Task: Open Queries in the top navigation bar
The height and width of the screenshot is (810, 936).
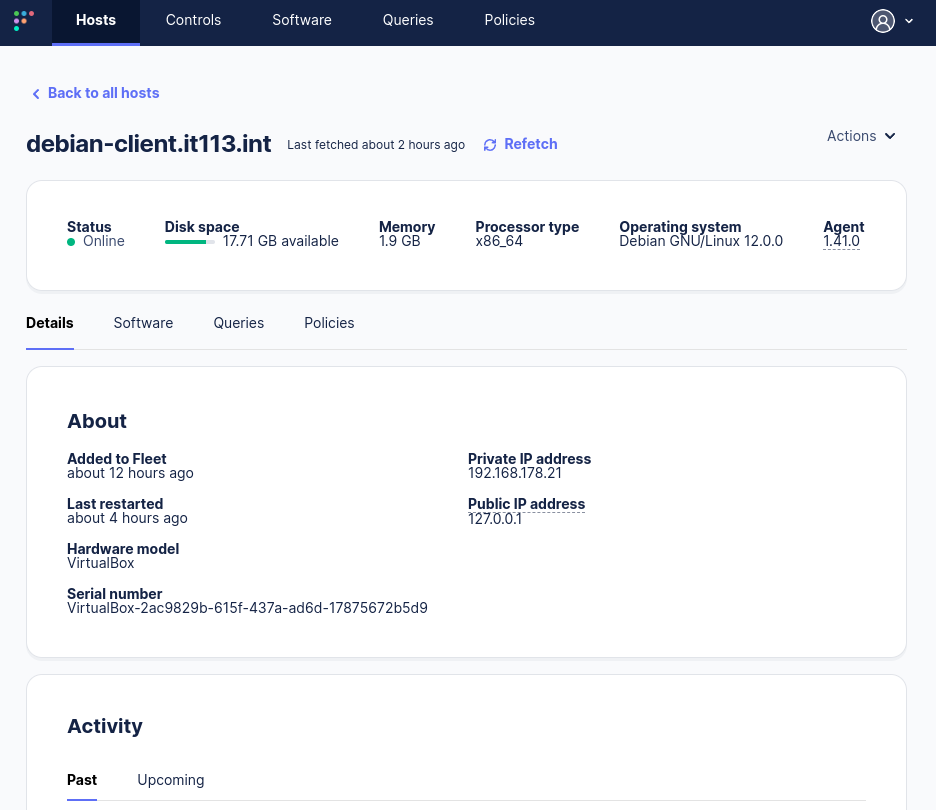Action: [408, 20]
